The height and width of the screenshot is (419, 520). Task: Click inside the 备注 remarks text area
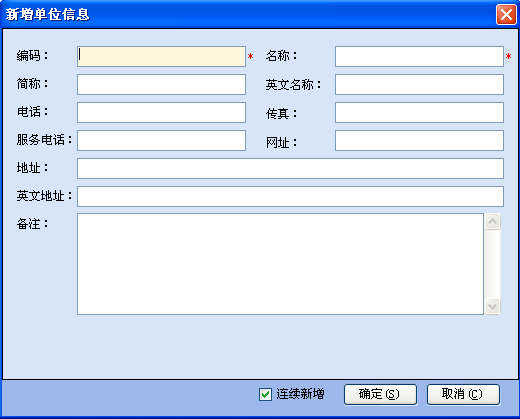click(280, 264)
